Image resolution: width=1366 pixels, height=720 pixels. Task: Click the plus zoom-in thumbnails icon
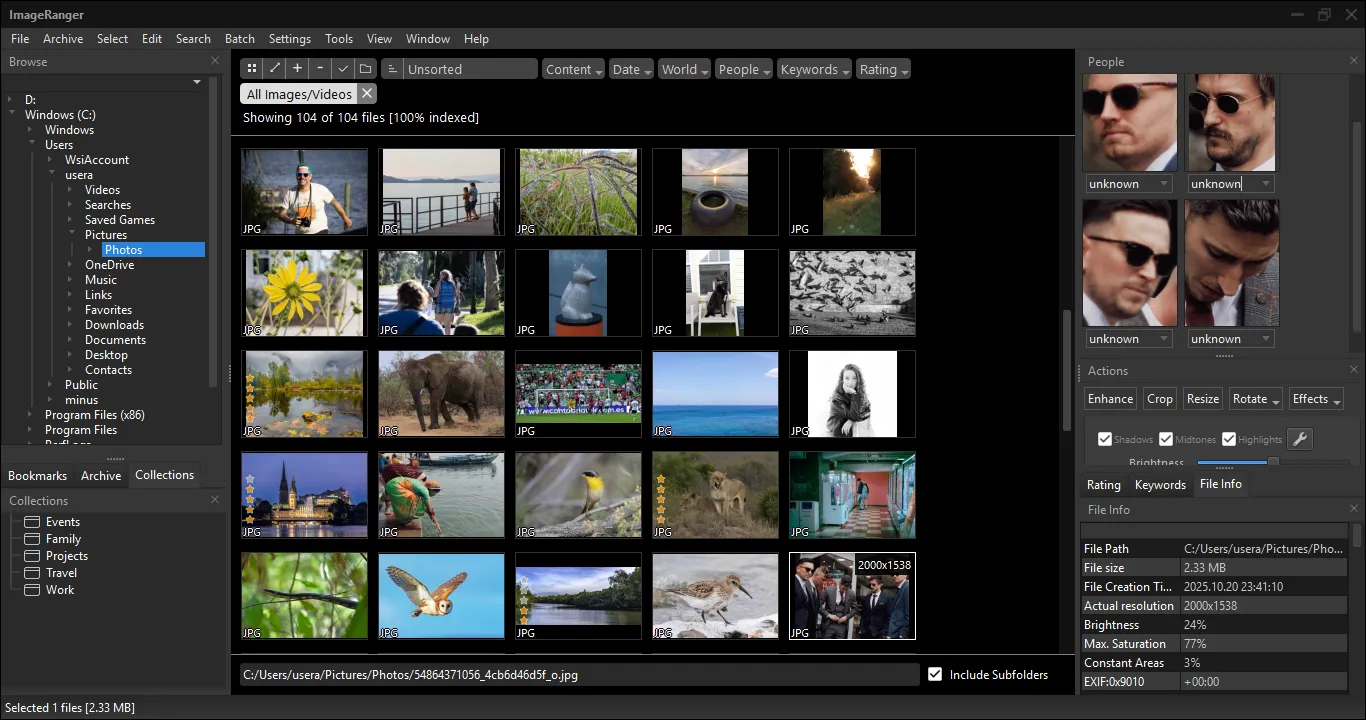[x=297, y=69]
